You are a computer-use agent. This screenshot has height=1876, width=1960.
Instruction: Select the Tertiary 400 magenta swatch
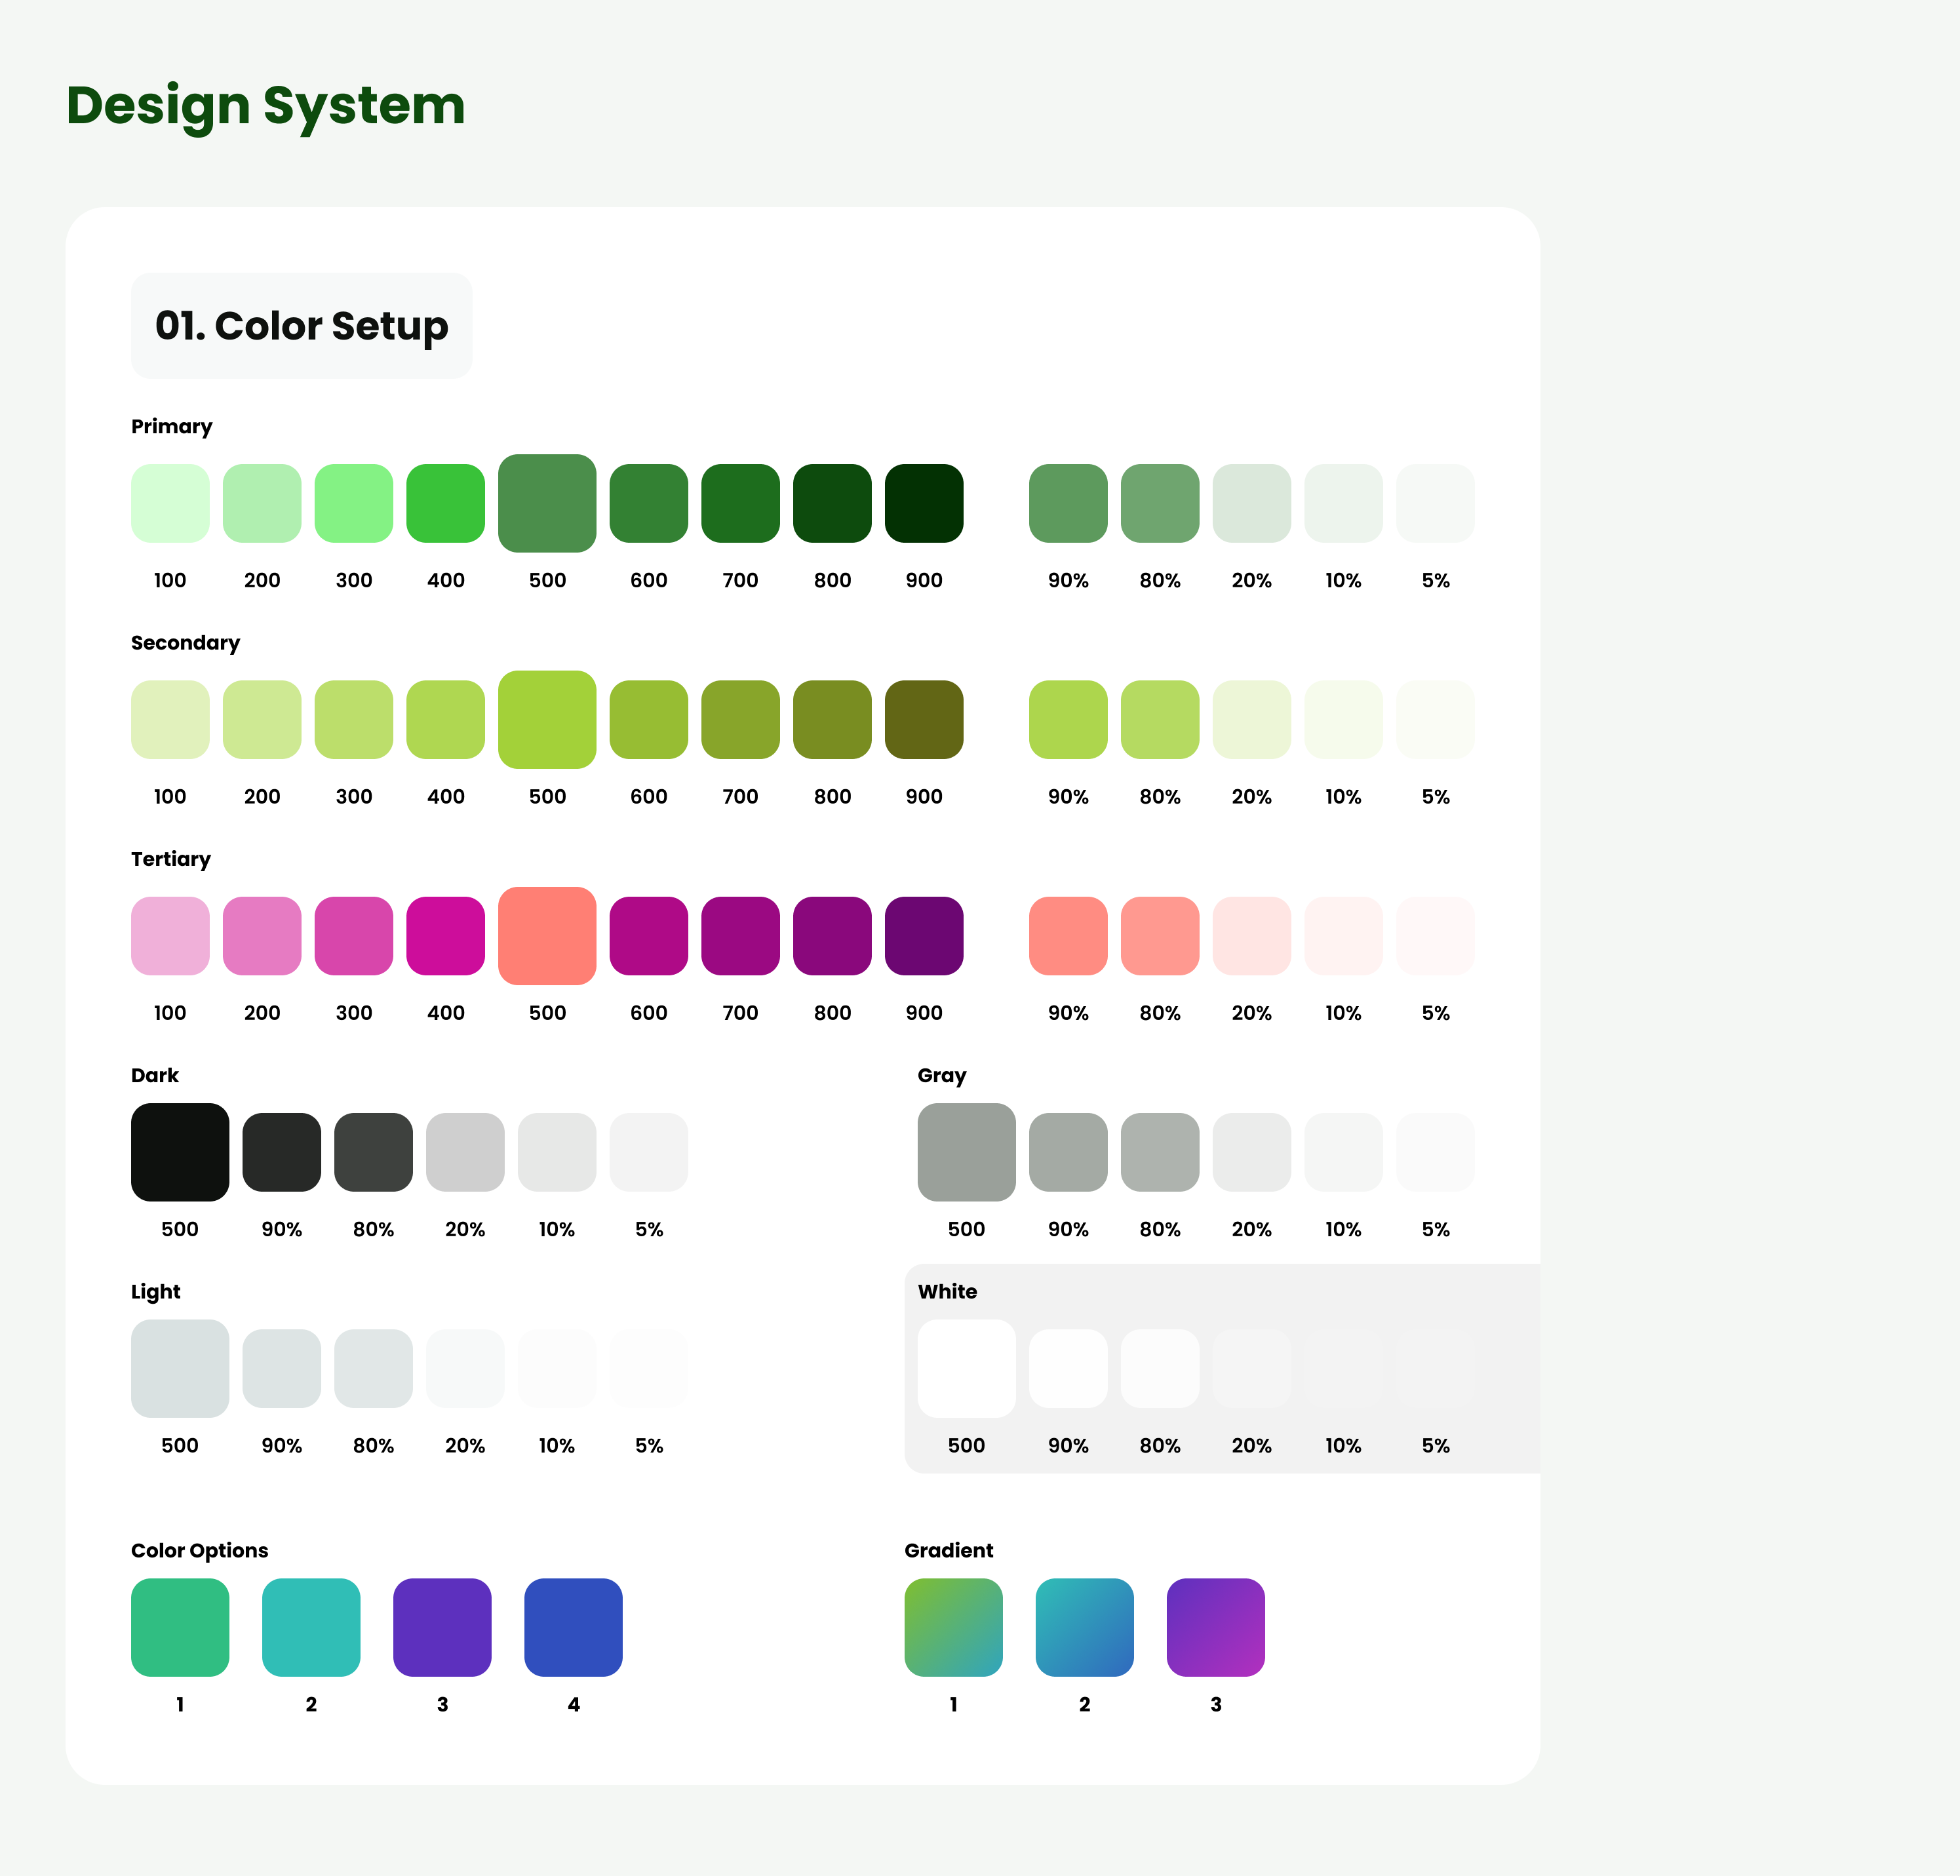(x=446, y=936)
